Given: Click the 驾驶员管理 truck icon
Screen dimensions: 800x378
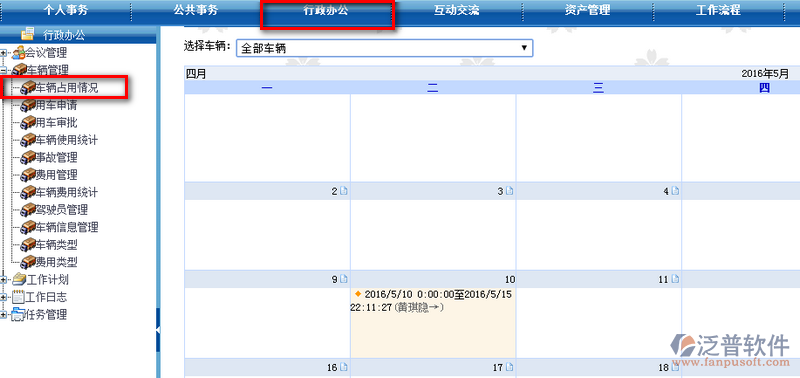Looking at the screenshot, I should tap(28, 210).
